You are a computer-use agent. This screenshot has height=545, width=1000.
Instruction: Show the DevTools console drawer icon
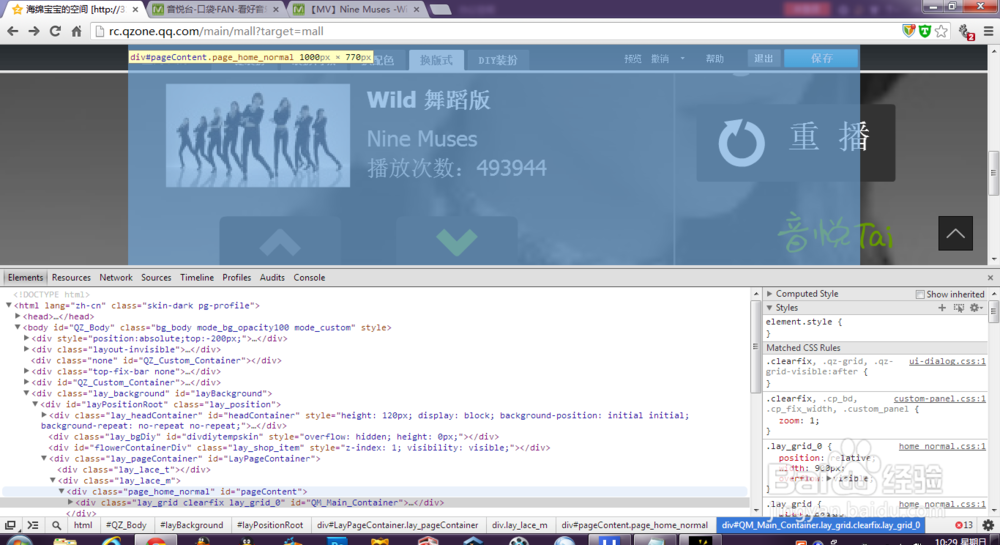33,525
